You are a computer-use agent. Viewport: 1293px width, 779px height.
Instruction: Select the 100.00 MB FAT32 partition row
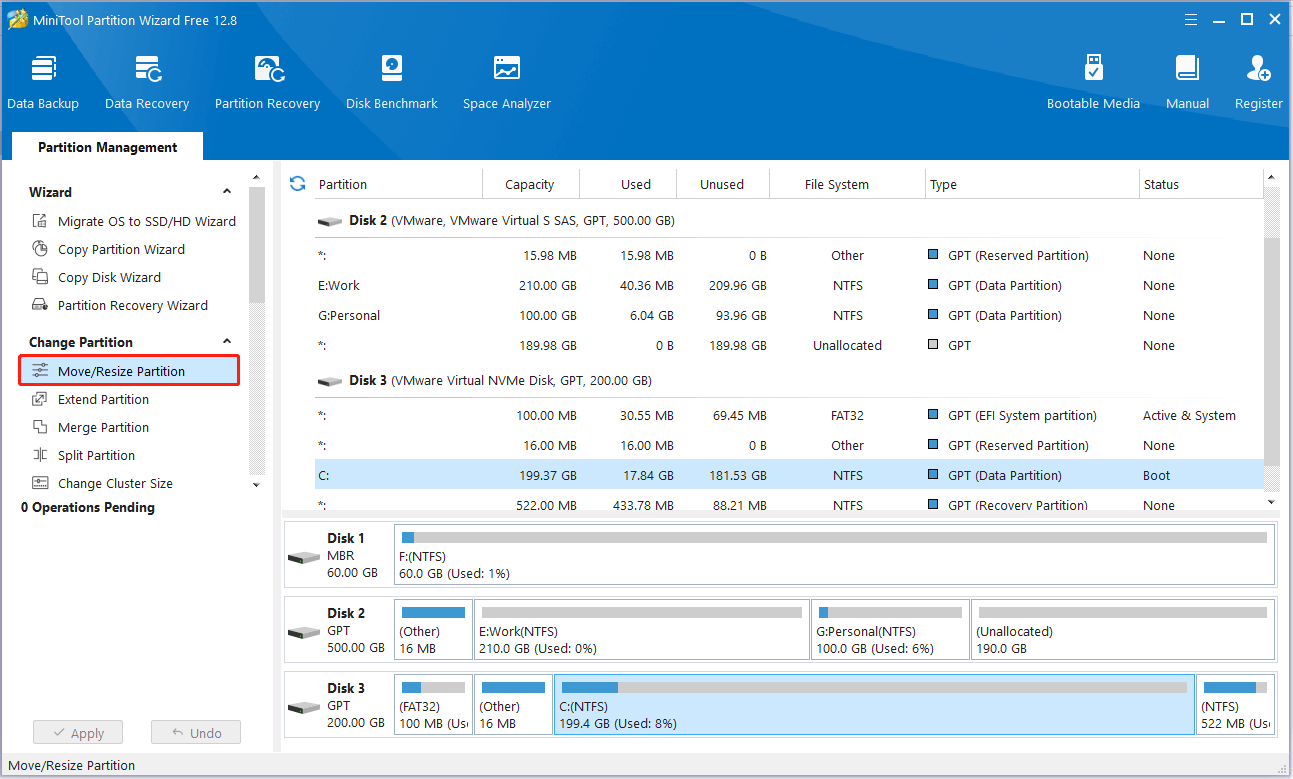pyautogui.click(x=789, y=415)
